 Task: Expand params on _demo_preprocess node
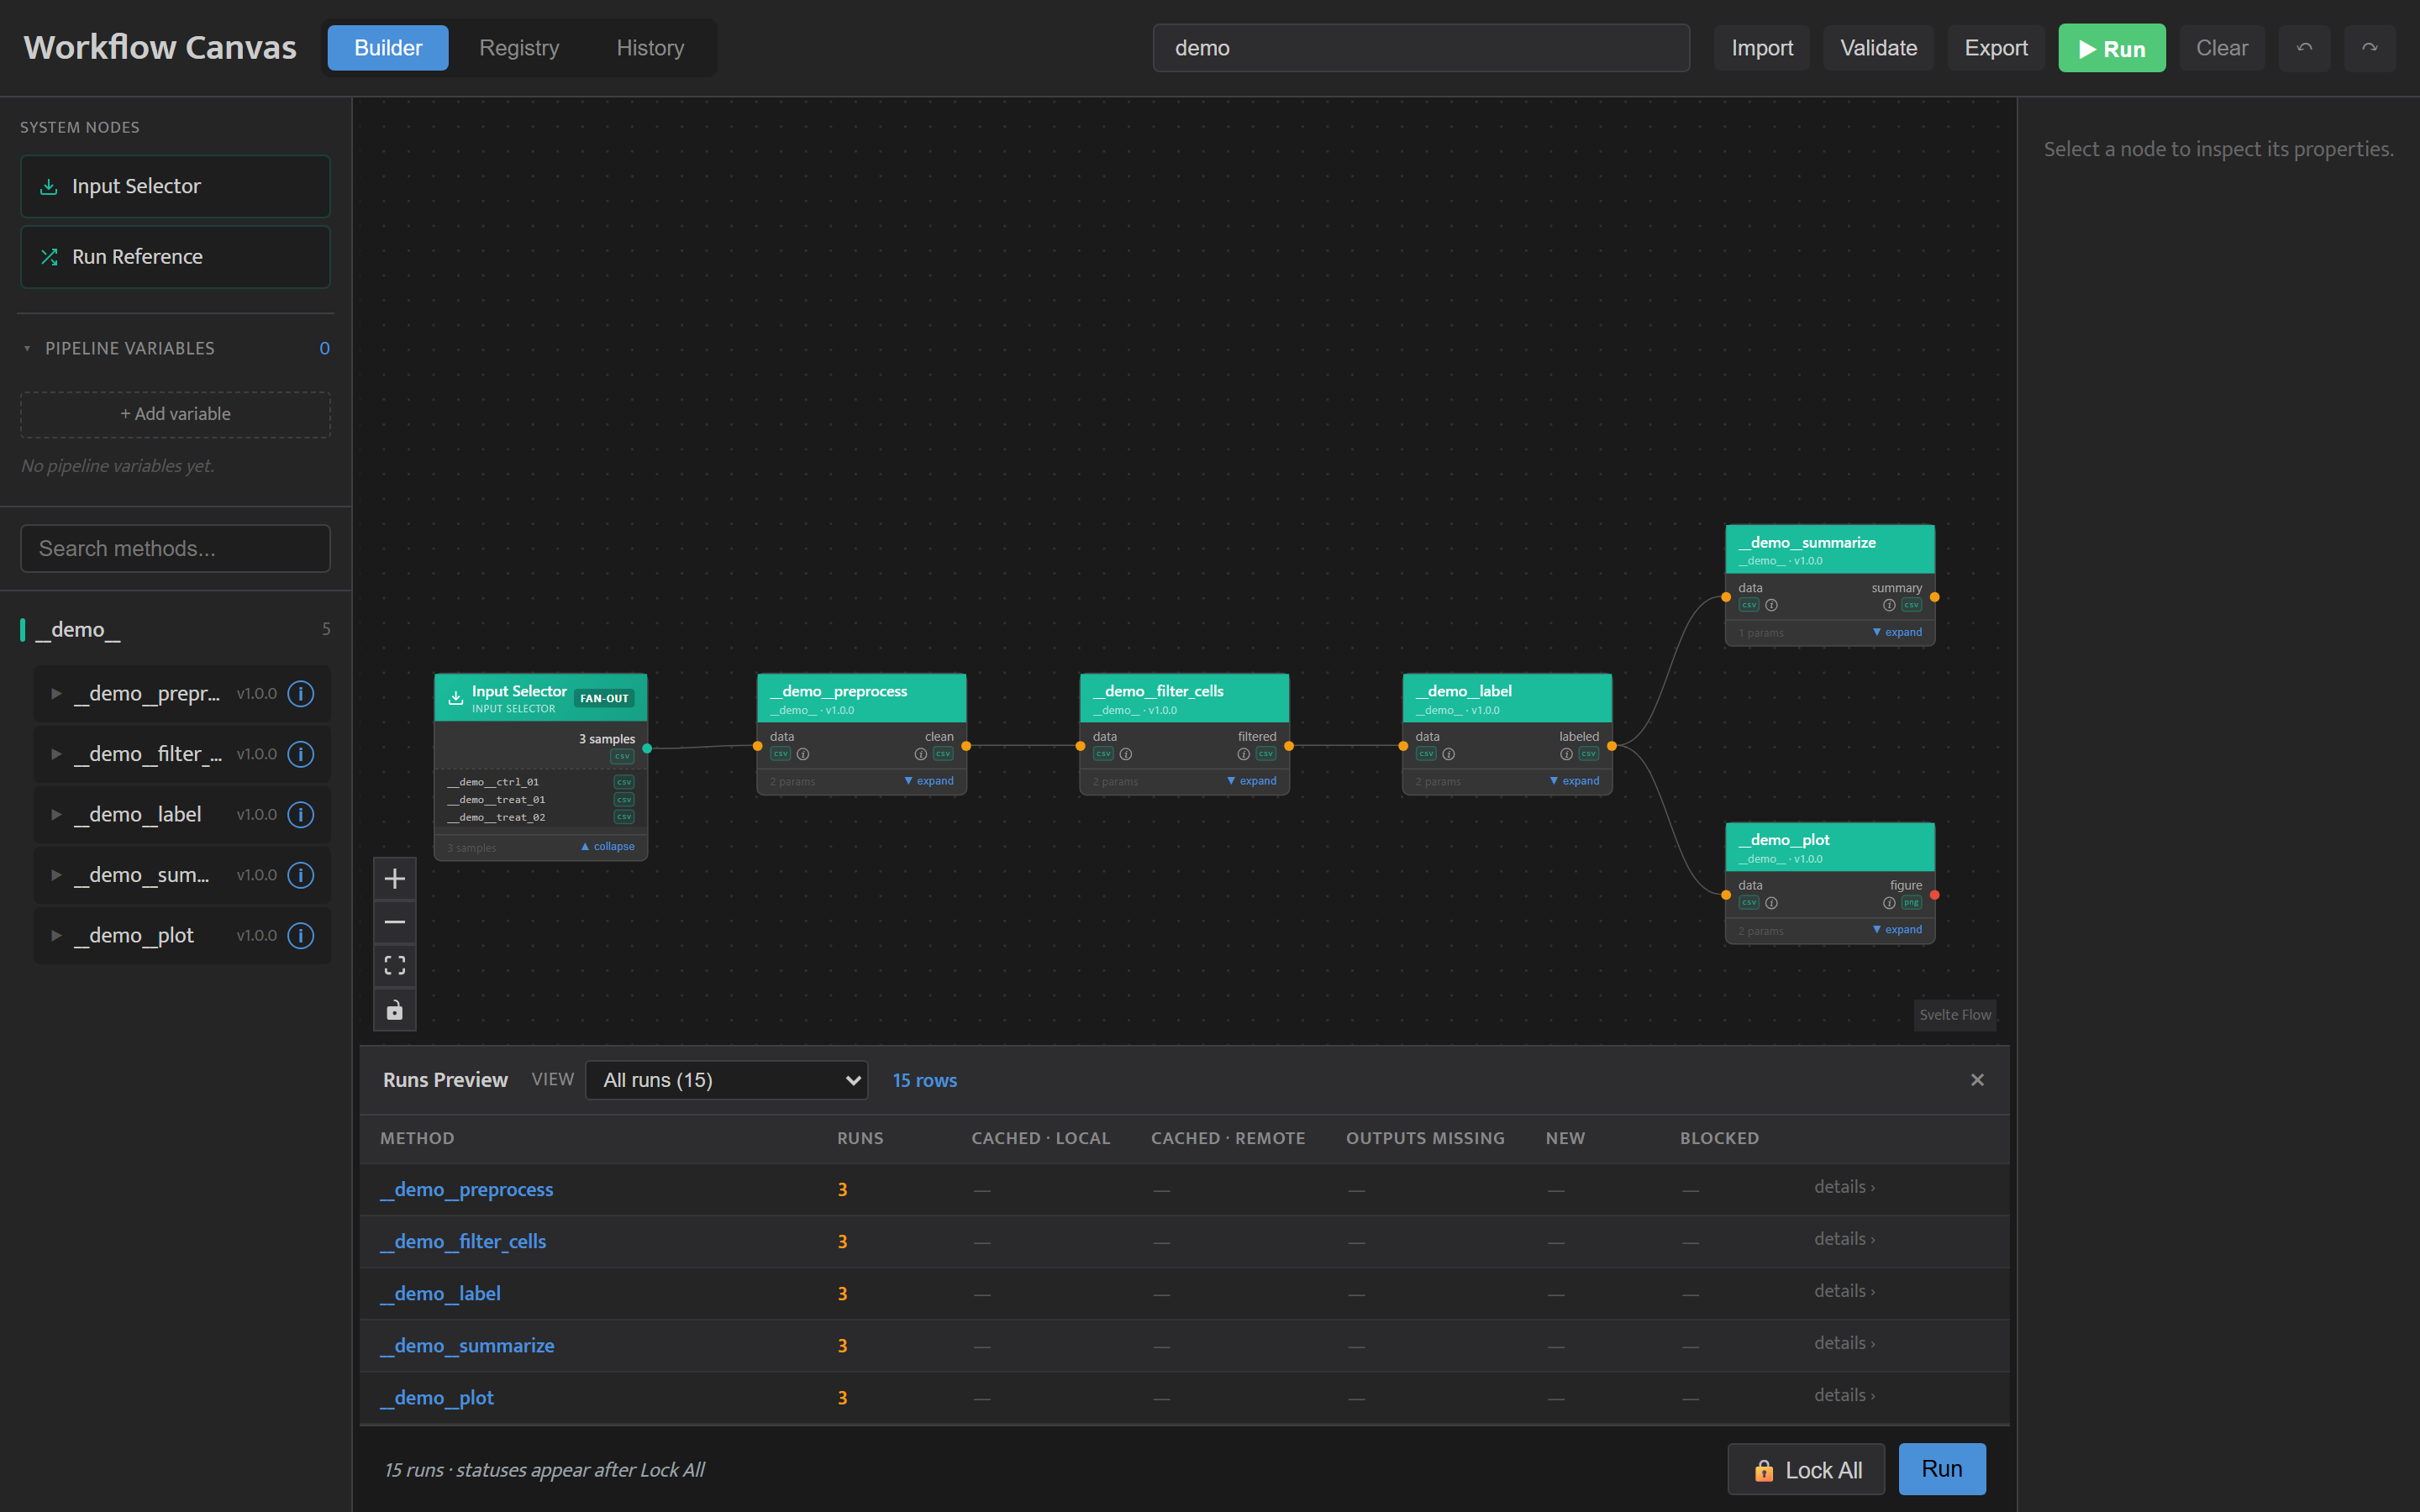pos(929,781)
